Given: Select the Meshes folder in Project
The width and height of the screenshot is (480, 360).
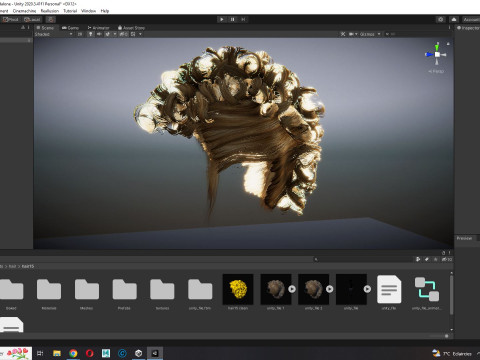Looking at the screenshot, I should pyautogui.click(x=87, y=289).
